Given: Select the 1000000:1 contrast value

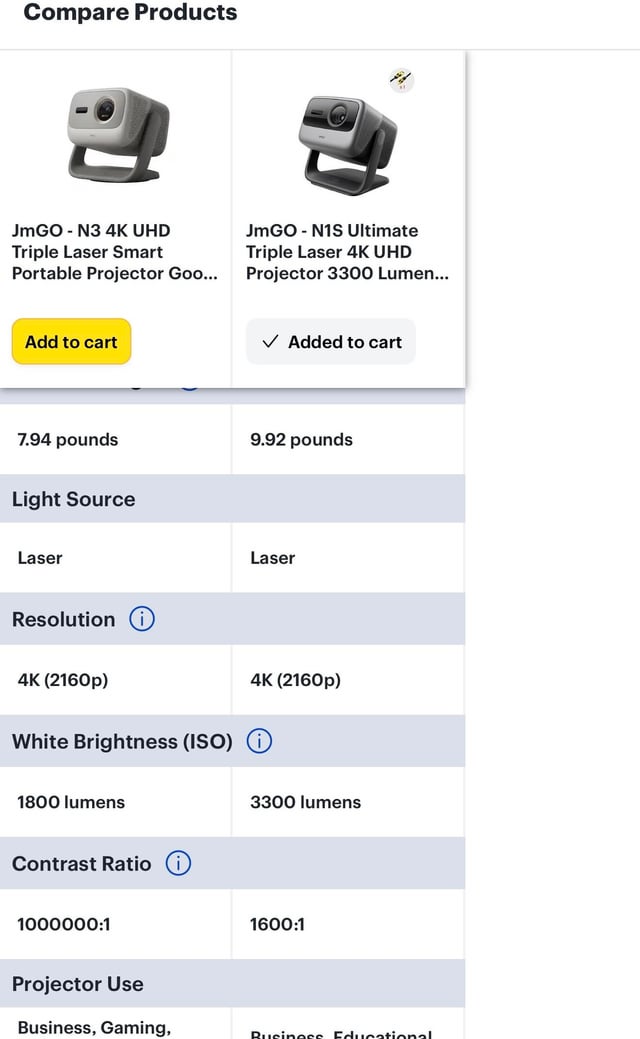Looking at the screenshot, I should (x=64, y=924).
